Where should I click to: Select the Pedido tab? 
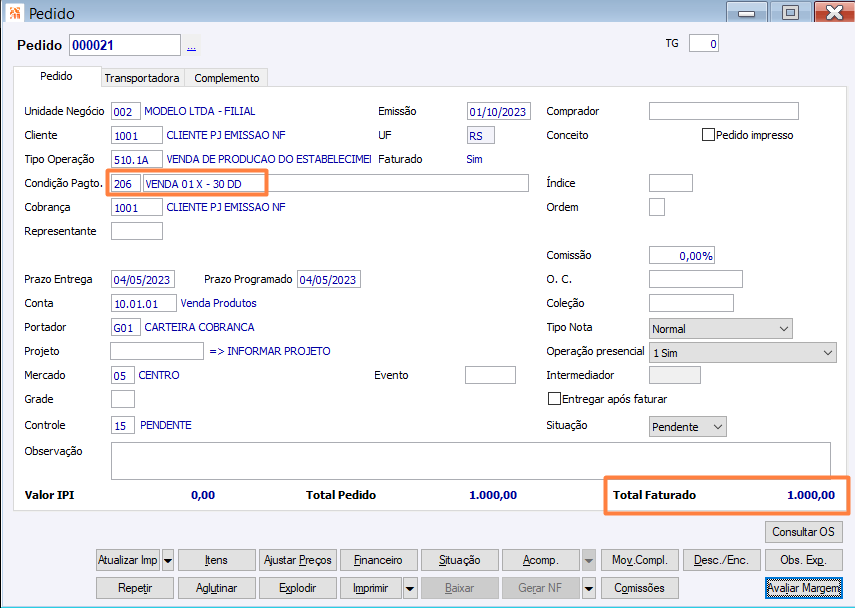[x=57, y=76]
